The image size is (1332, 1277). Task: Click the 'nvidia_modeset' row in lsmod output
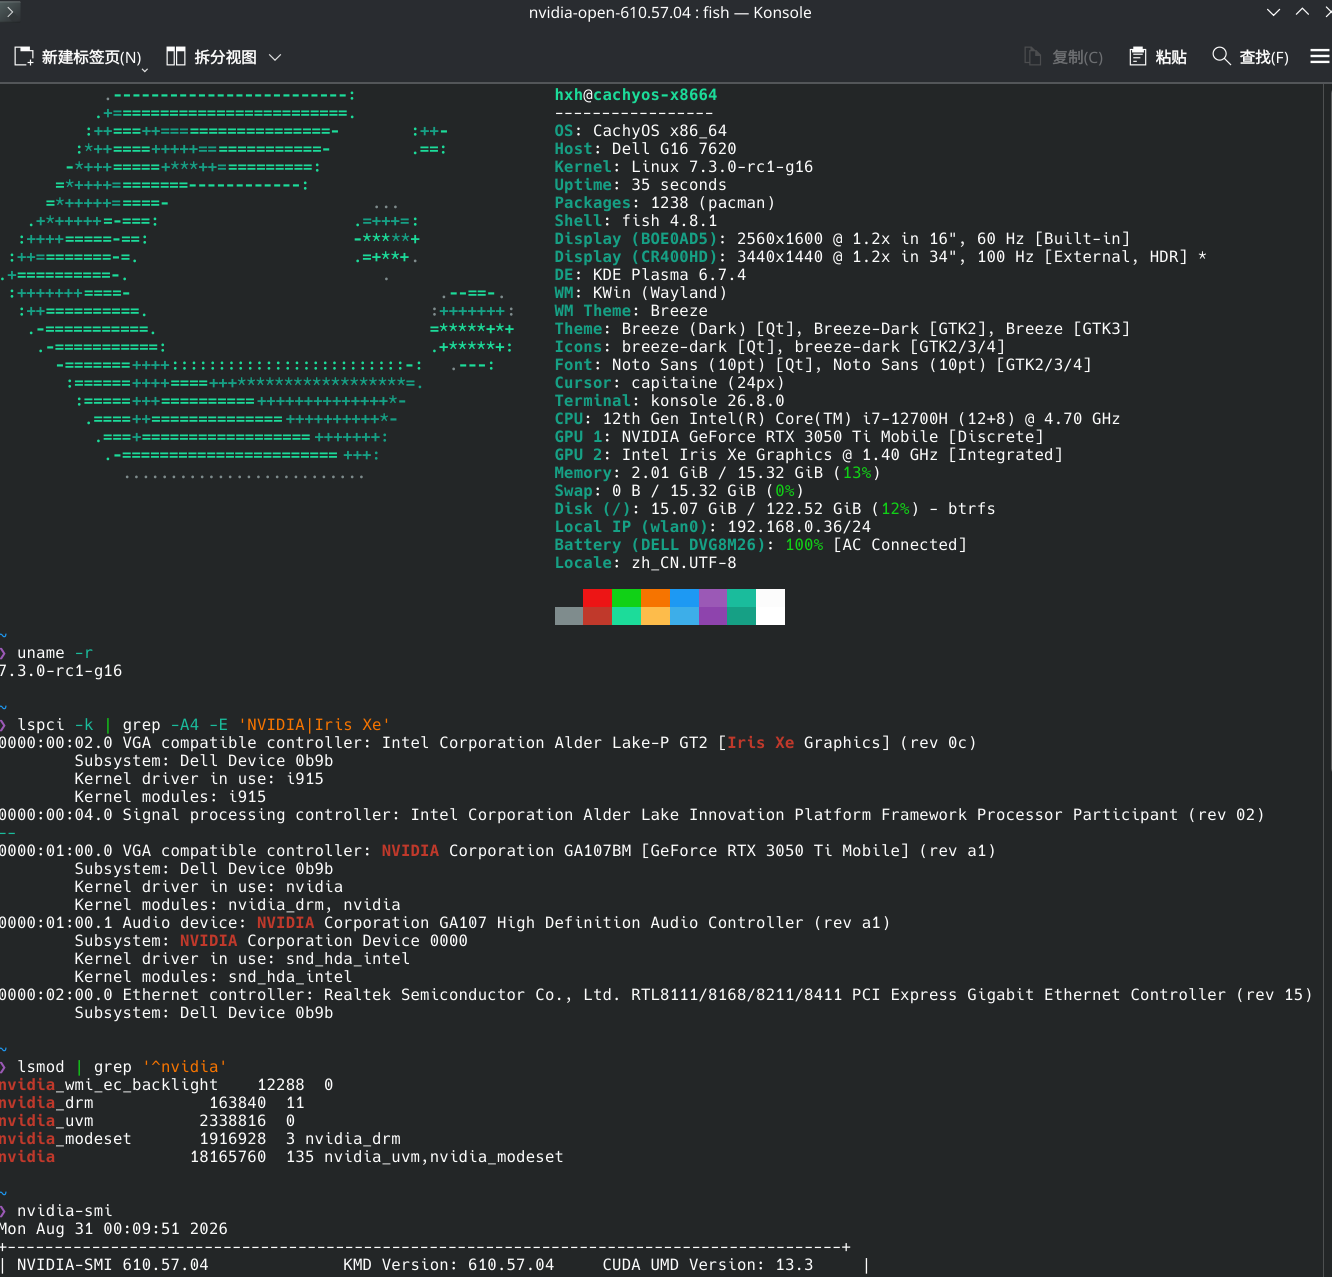coord(200,1139)
